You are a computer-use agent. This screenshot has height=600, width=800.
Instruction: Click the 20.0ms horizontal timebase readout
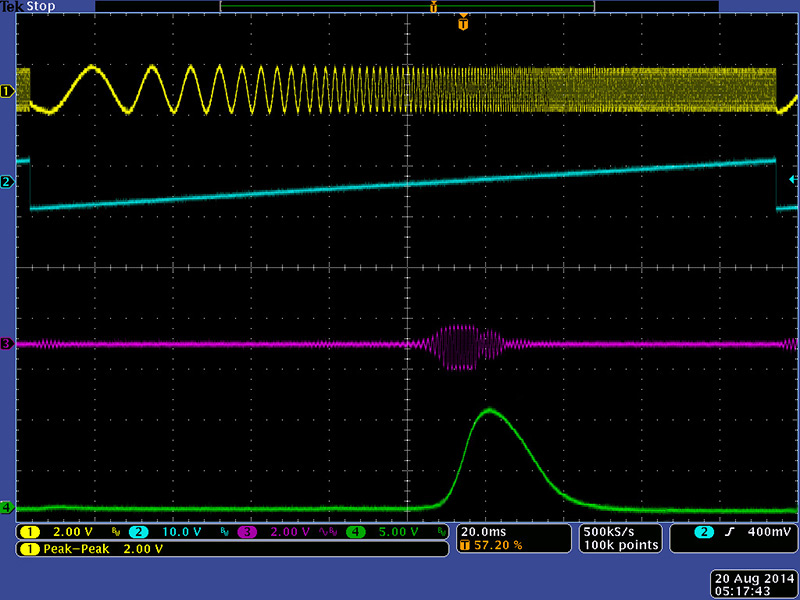[484, 532]
